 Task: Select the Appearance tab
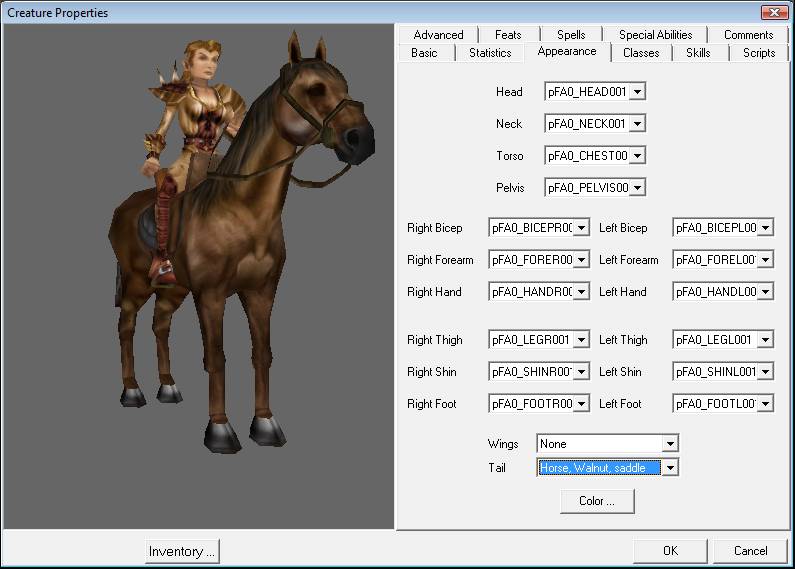pyautogui.click(x=567, y=51)
